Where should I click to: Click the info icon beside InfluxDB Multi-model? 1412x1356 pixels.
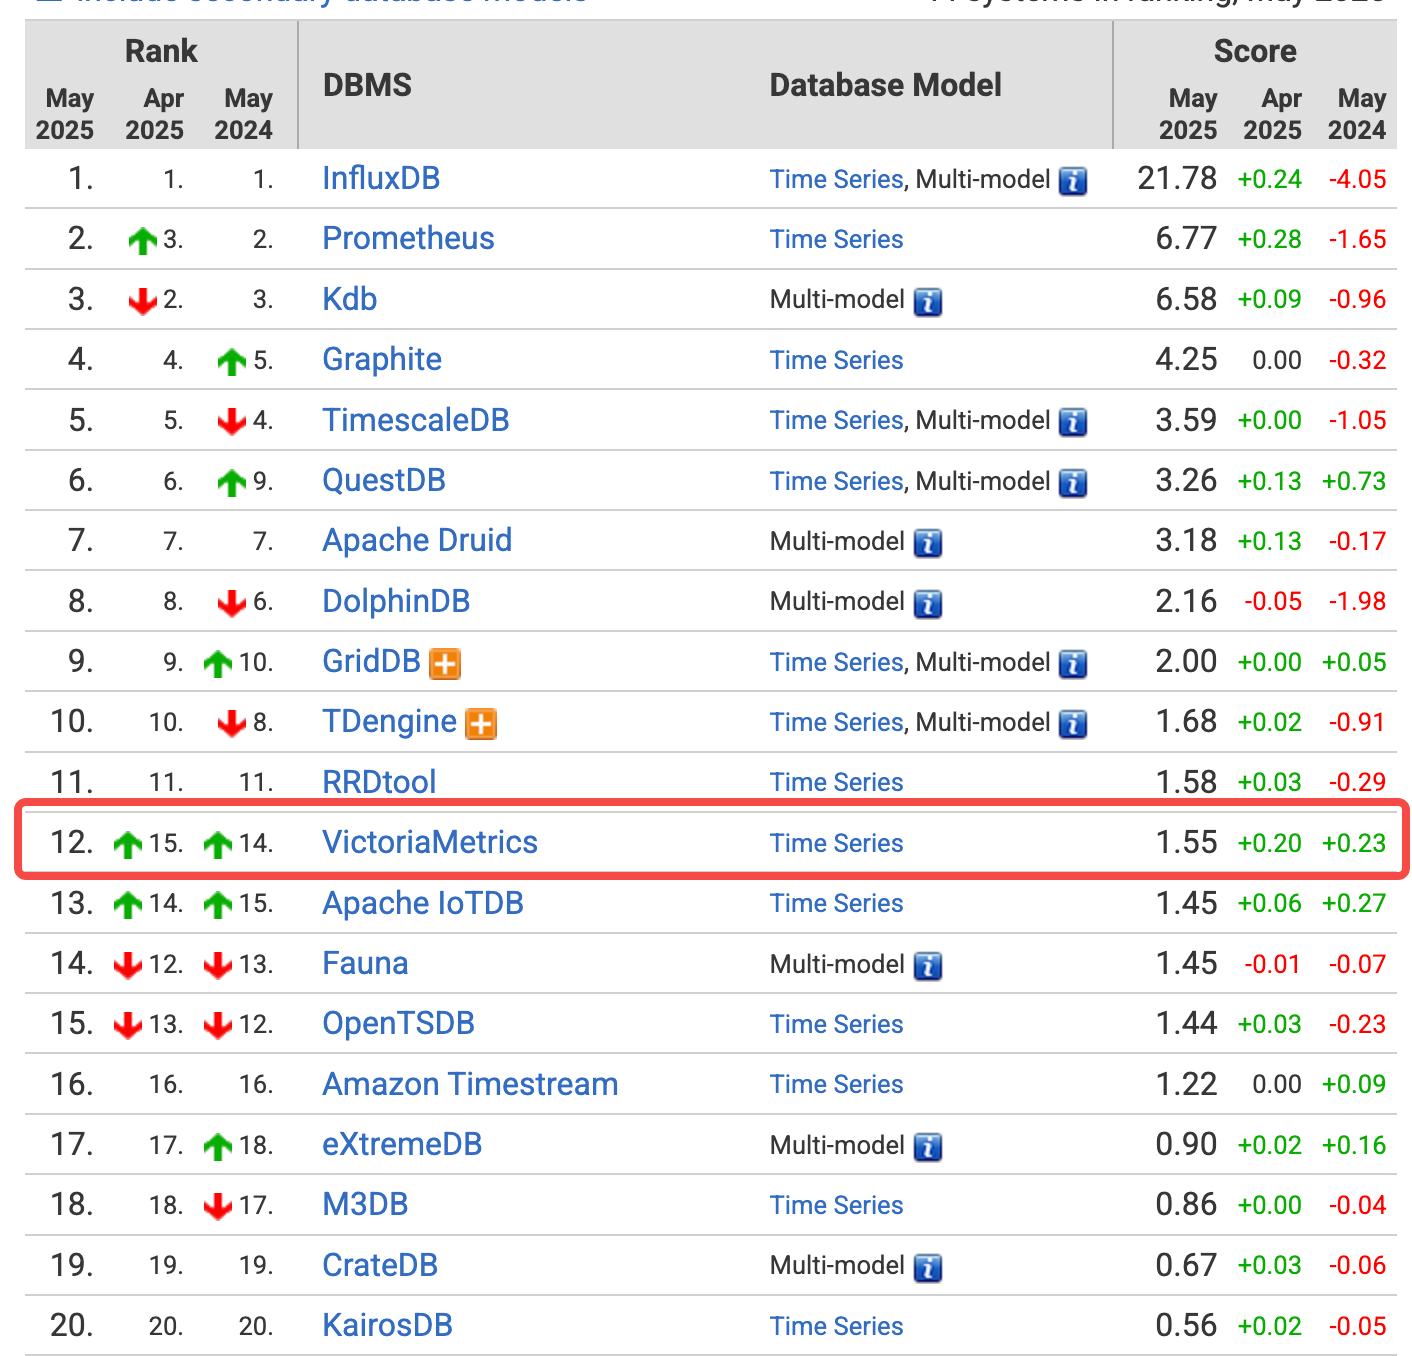1073,181
